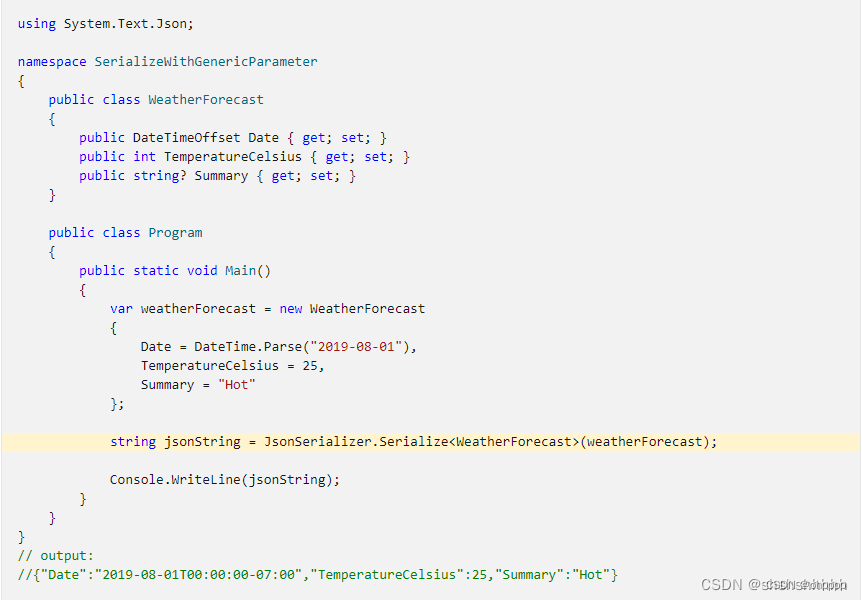Click the WeatherForecast class declaration
Viewport: 862px width, 600px height.
point(156,100)
